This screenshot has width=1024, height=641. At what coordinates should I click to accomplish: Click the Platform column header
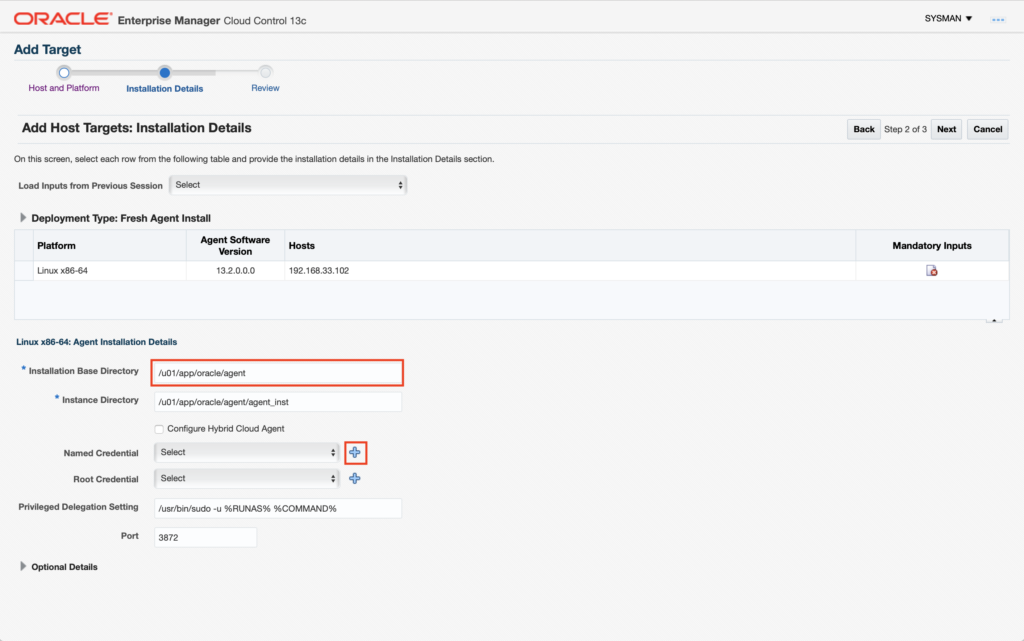point(109,245)
